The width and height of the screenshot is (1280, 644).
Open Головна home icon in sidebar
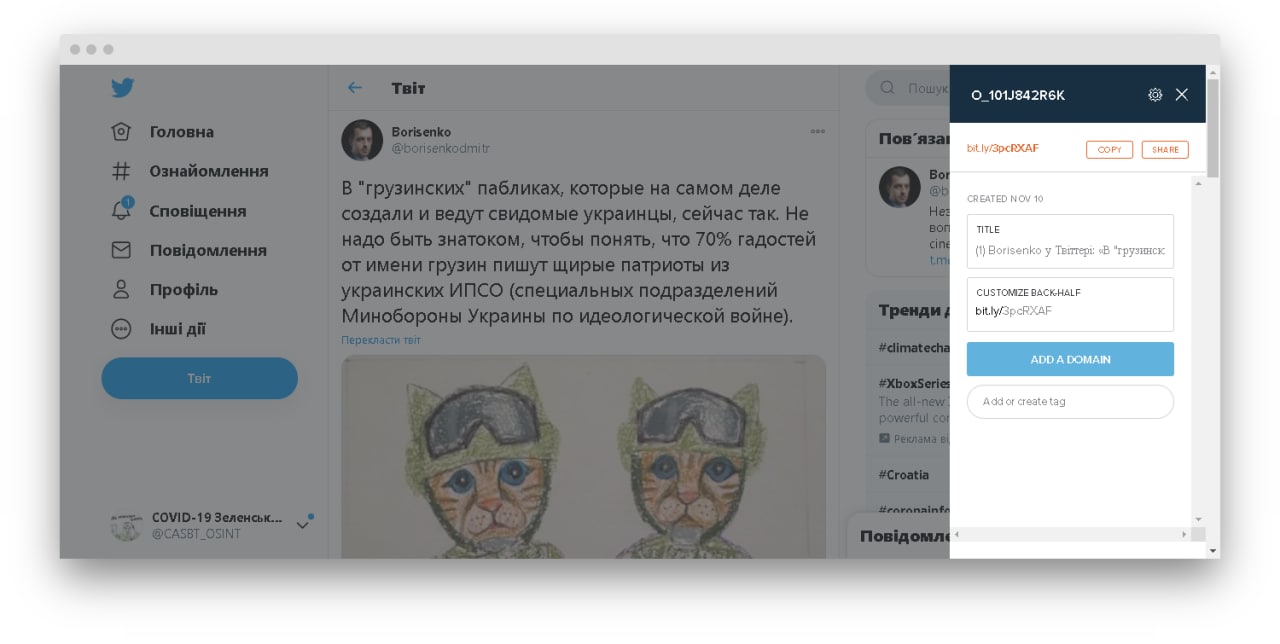pos(121,132)
